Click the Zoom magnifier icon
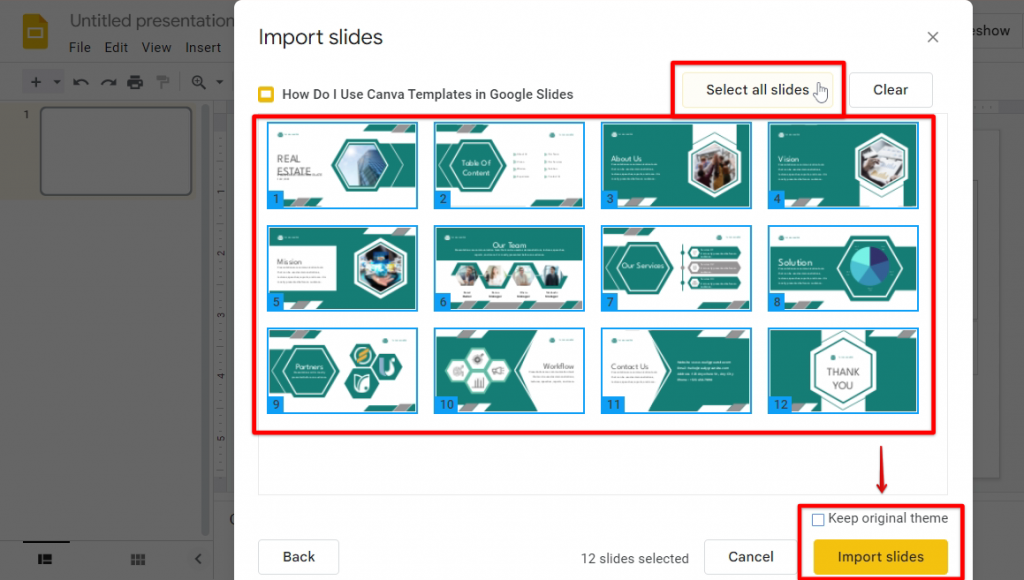The image size is (1024, 580). click(x=198, y=82)
